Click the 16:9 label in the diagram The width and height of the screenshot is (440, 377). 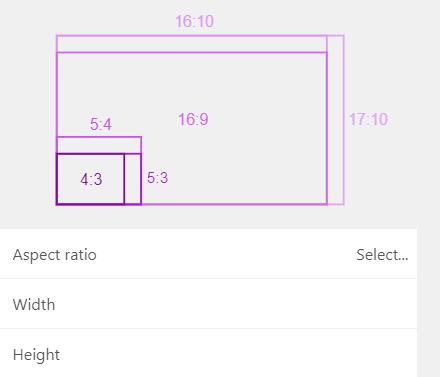coord(193,119)
